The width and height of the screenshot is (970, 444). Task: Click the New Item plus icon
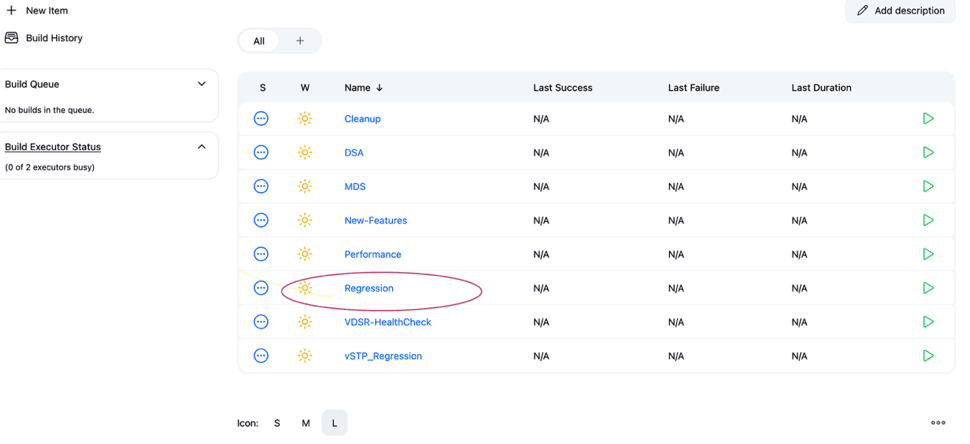tap(12, 11)
